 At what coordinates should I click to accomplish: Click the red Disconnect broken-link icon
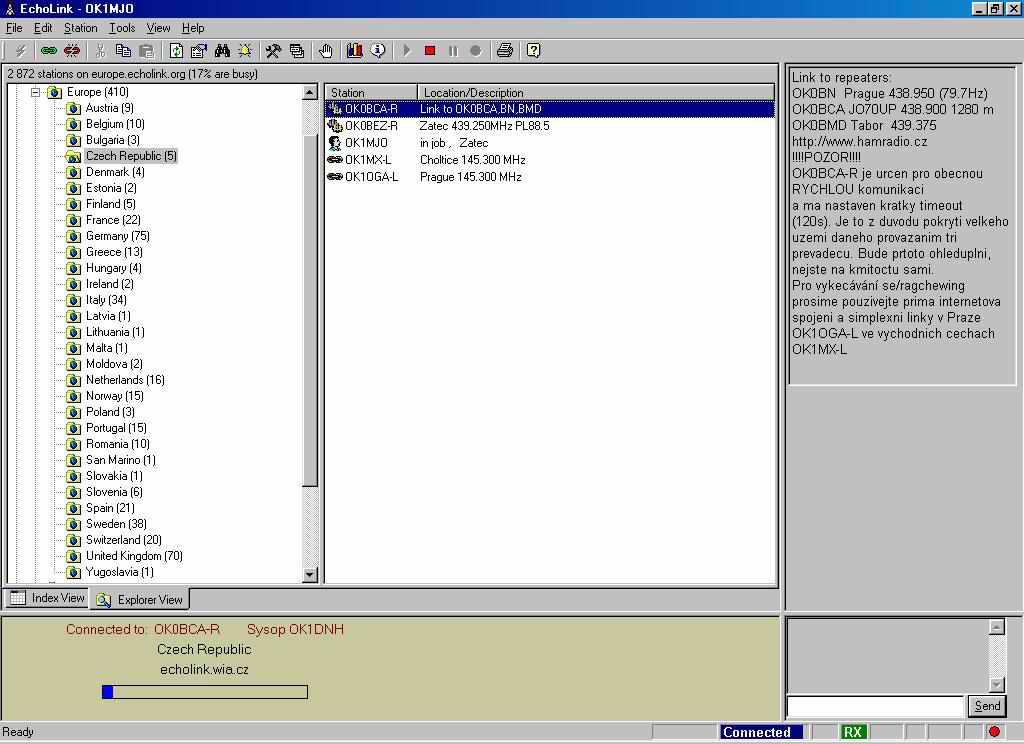[72, 50]
